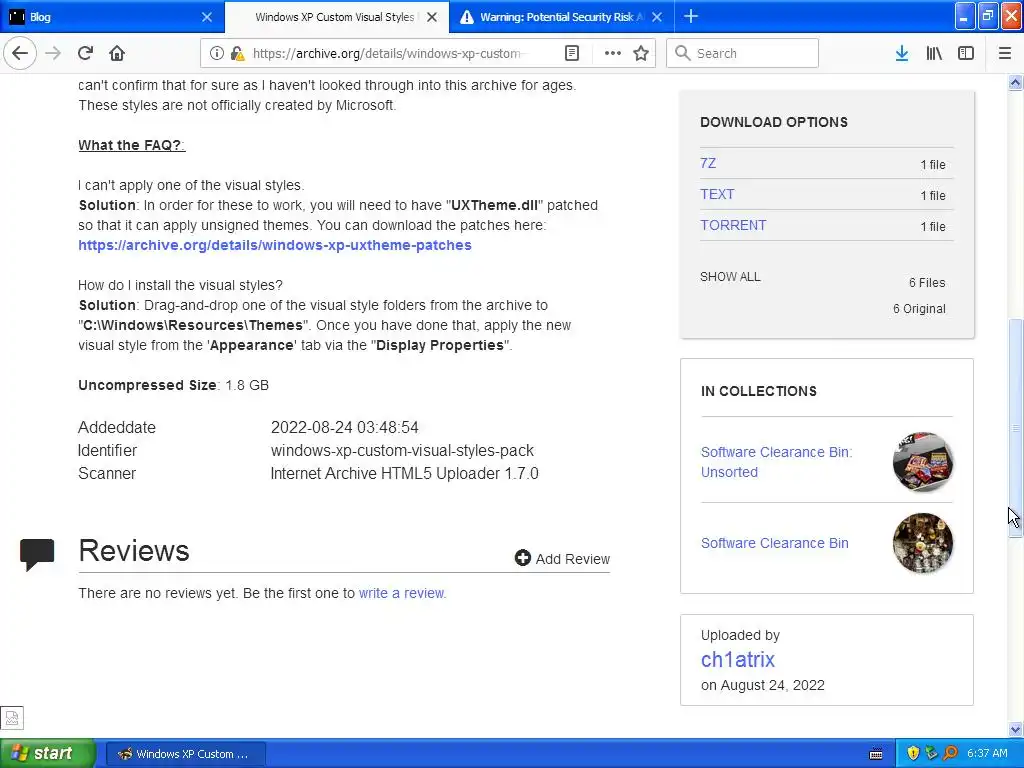
Task: Toggle reader view icon
Action: [x=571, y=53]
